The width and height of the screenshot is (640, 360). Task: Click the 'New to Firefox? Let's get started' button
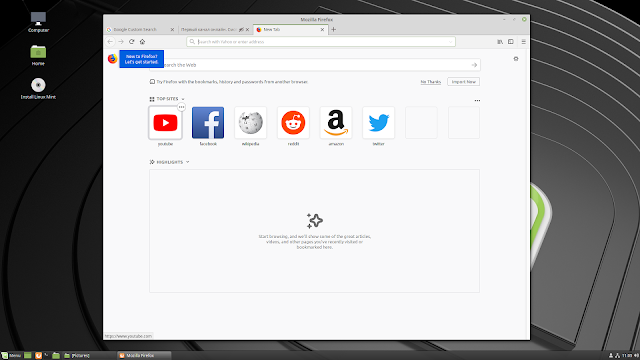point(142,59)
